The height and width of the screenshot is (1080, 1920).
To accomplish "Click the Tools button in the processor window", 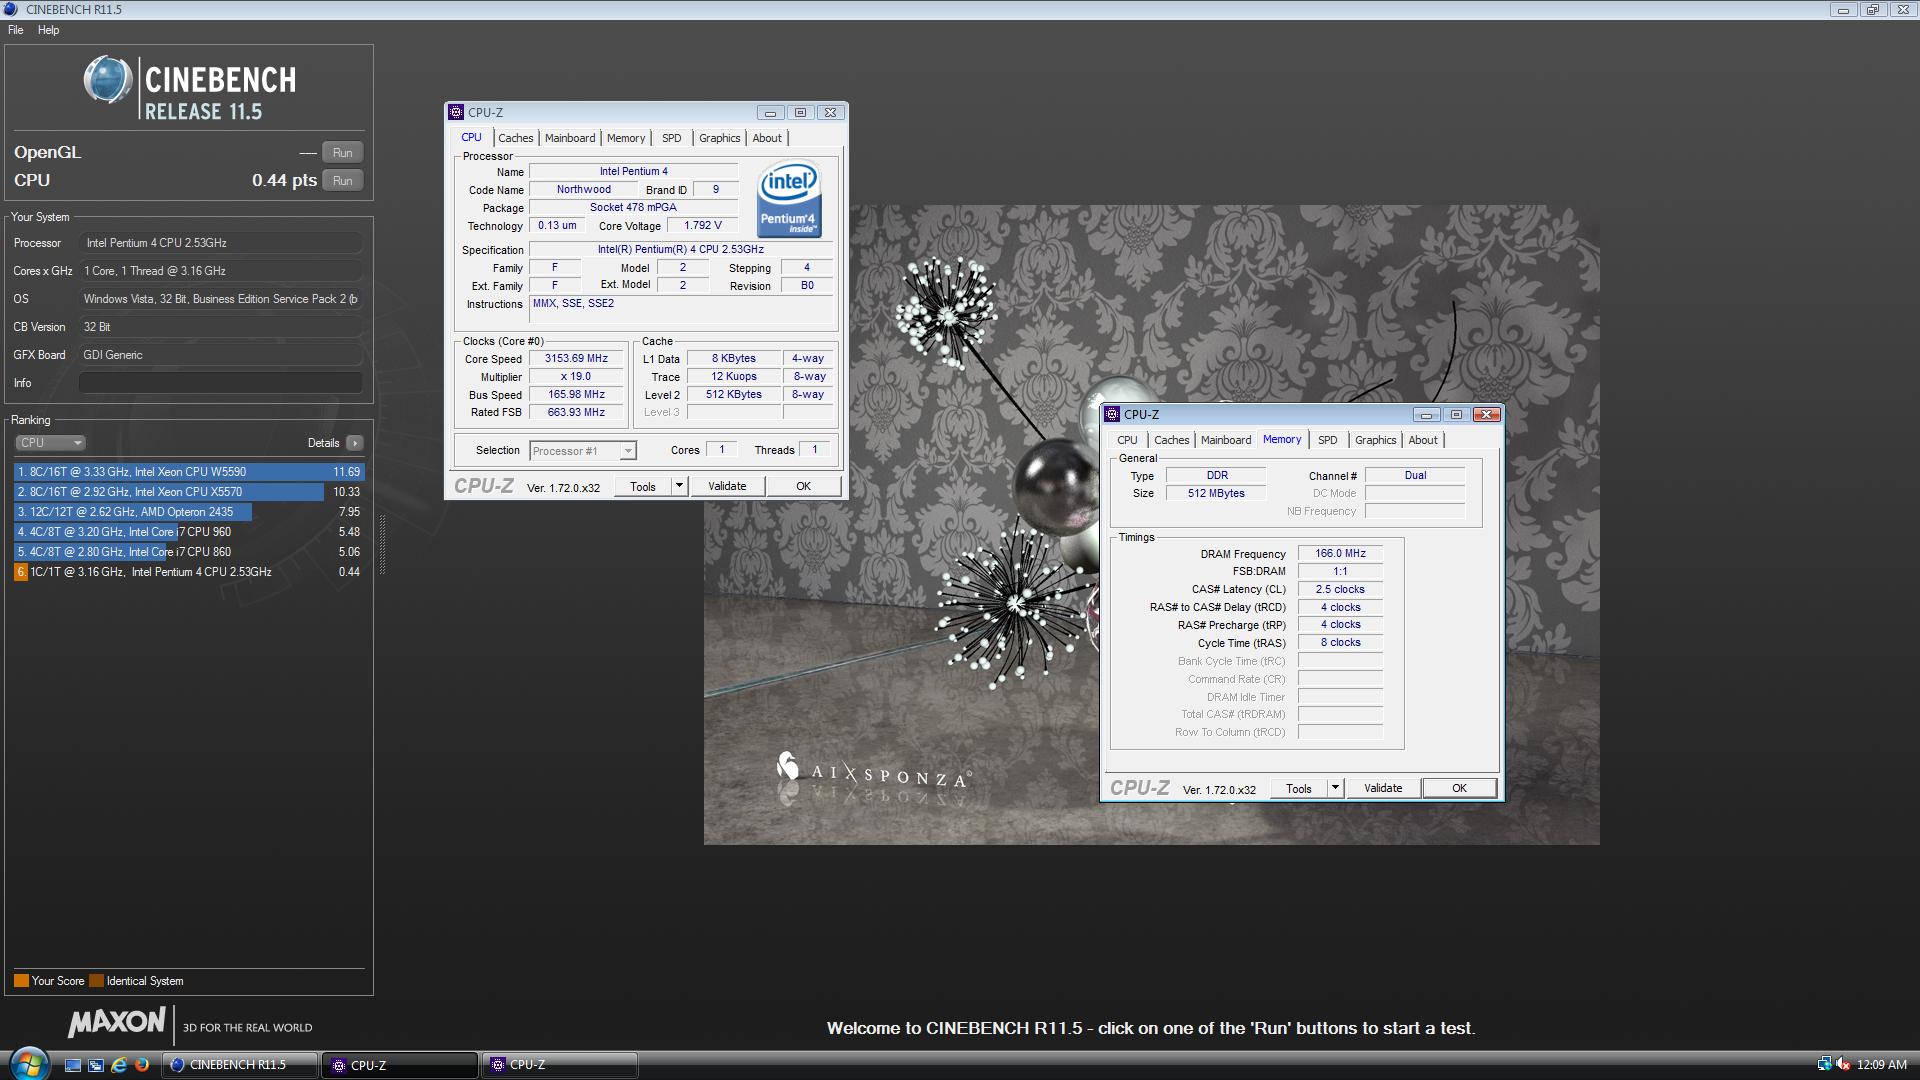I will [643, 486].
